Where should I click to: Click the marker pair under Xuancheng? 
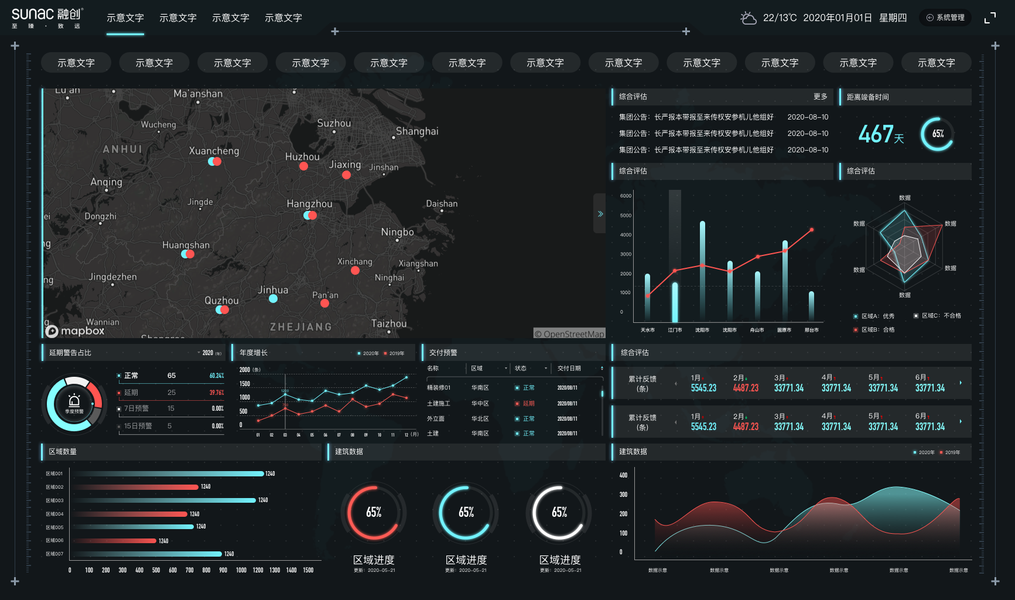click(x=214, y=161)
